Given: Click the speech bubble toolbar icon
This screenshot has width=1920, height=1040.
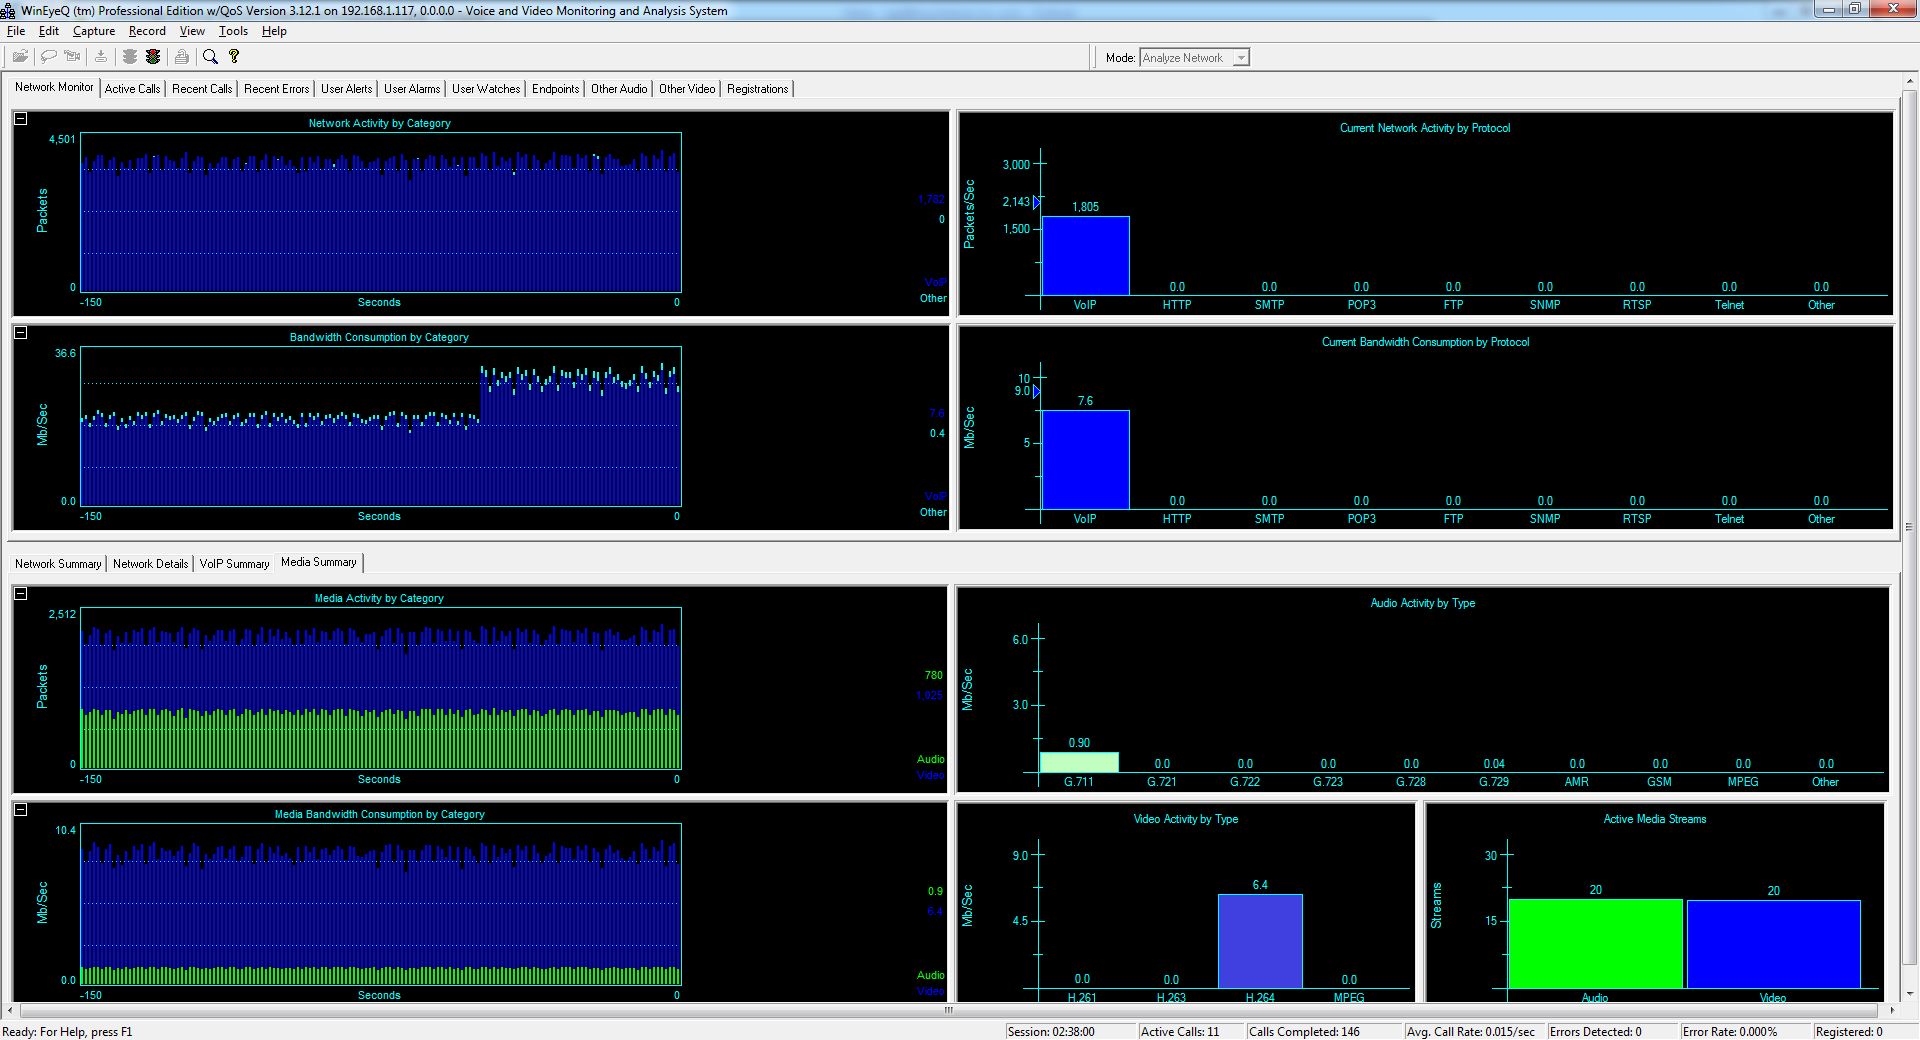Looking at the screenshot, I should 47,57.
